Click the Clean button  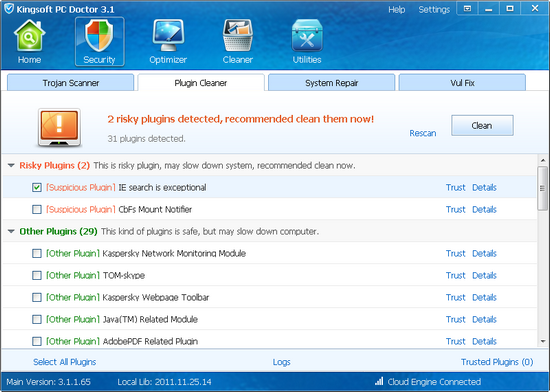pos(482,125)
